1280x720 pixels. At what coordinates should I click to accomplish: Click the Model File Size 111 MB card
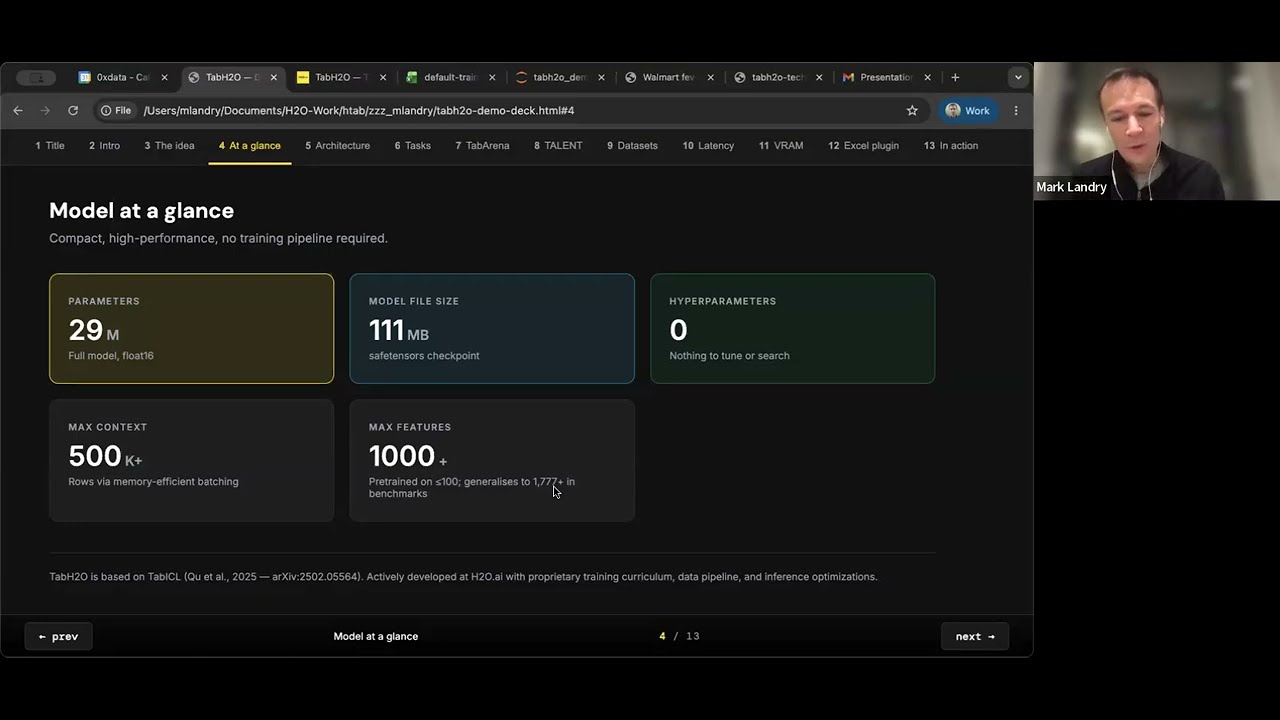492,328
